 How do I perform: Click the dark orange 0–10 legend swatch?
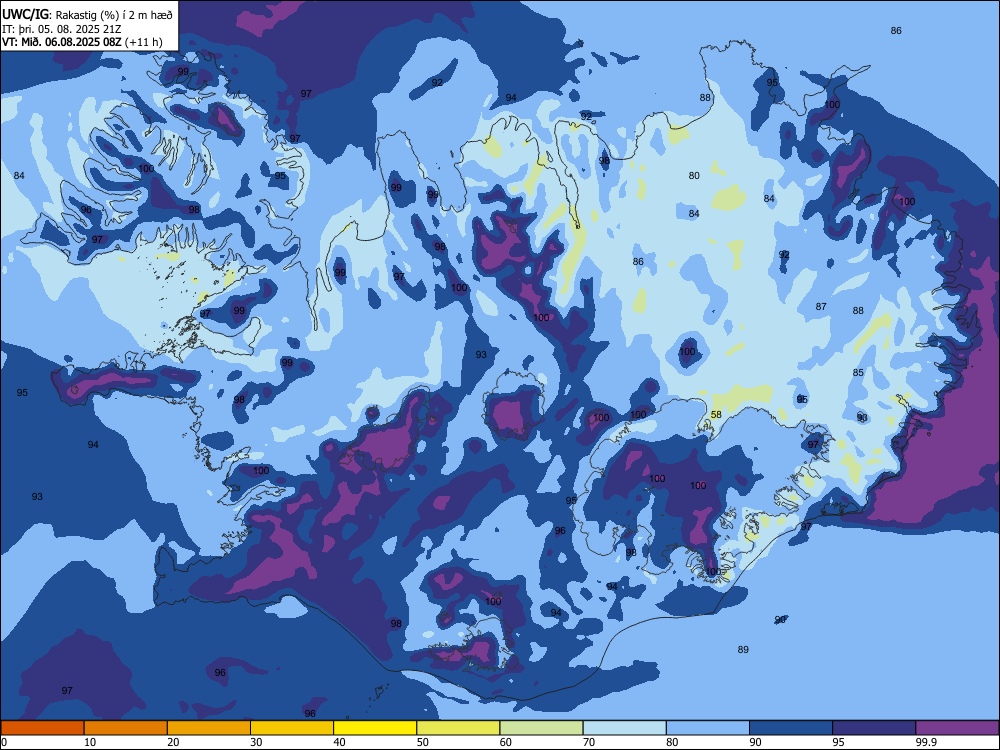click(42, 728)
